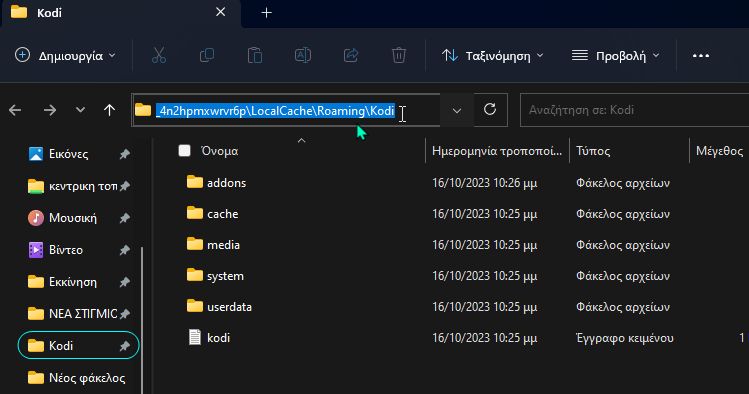Viewport: 749px width, 394px height.
Task: Unpin Βίντεο using its pin icon
Action: (125, 250)
